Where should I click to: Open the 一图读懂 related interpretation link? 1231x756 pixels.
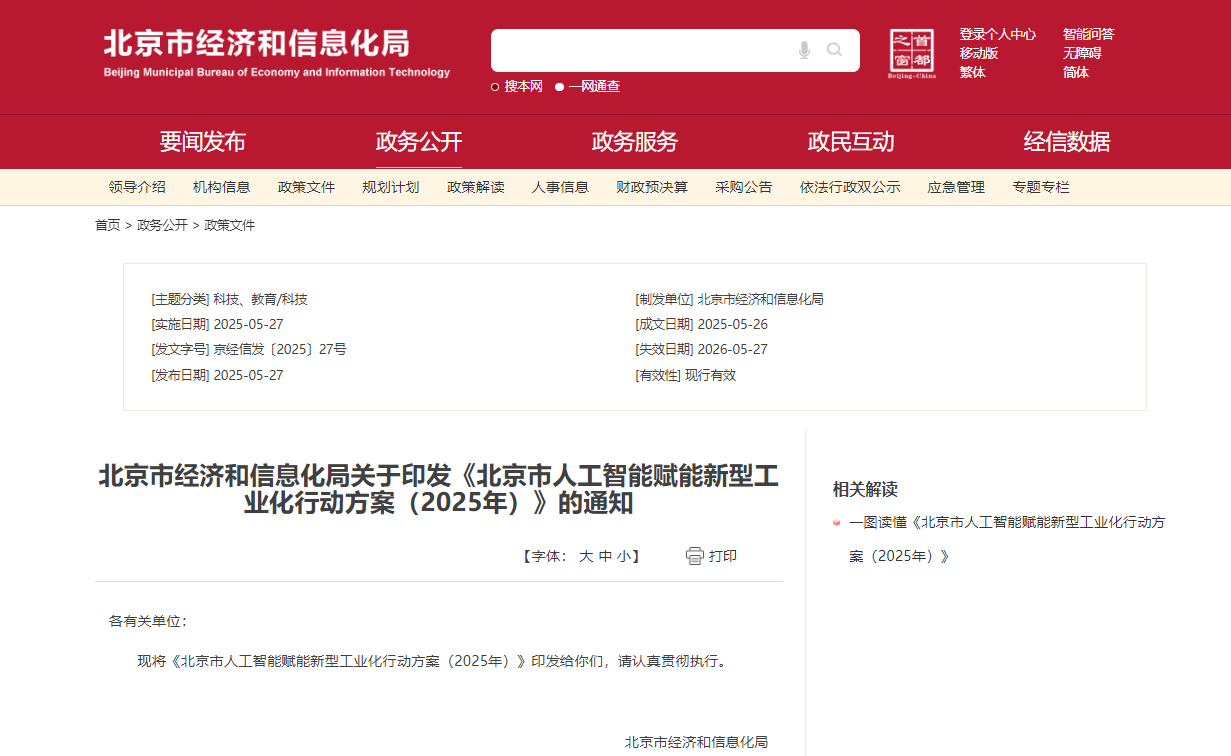point(1006,522)
